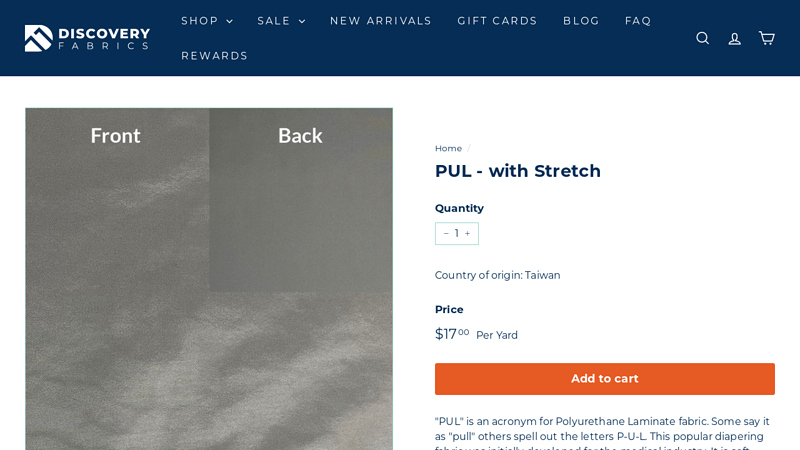Click the $17.00 price text
Viewport: 800px width, 450px height.
click(x=451, y=334)
